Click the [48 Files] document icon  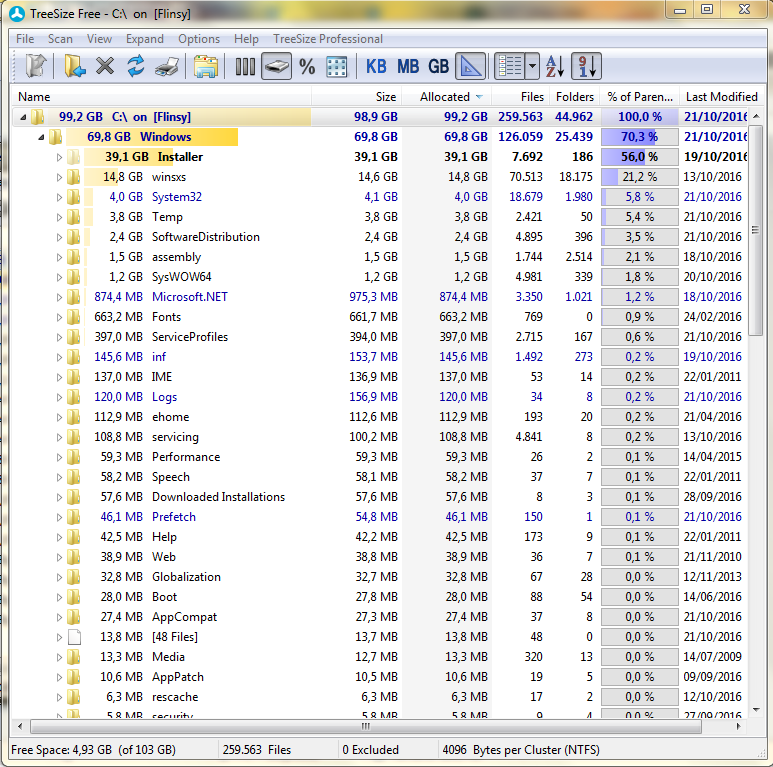[74, 637]
